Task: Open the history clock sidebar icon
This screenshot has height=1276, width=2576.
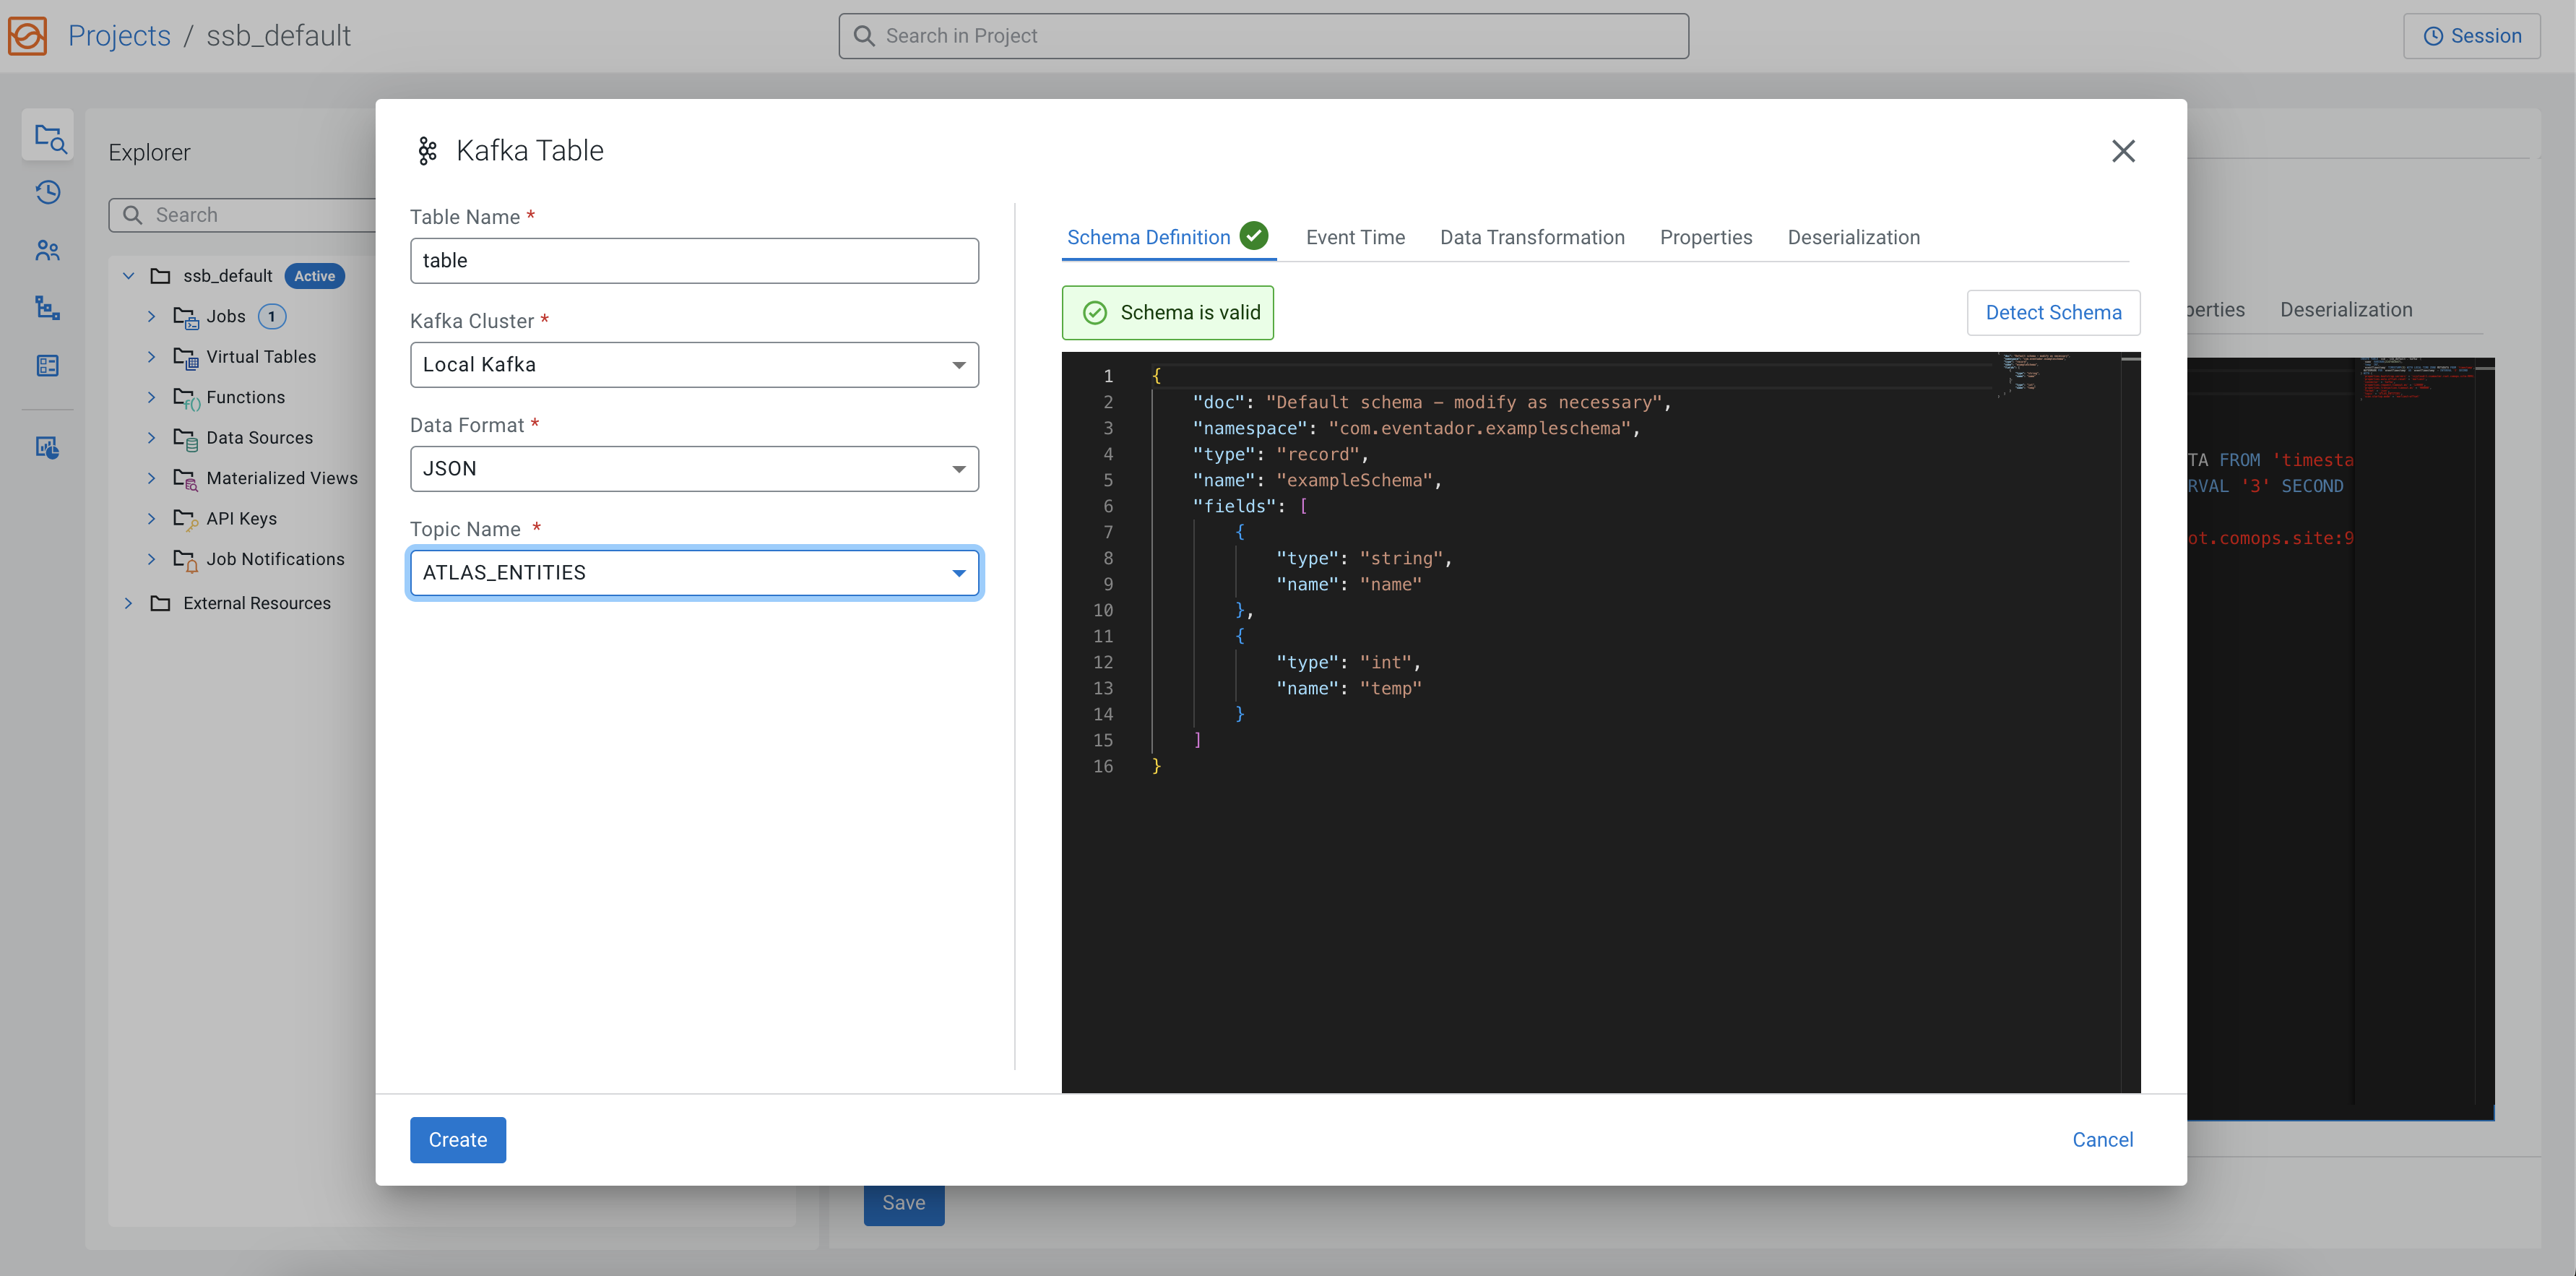Action: pyautogui.click(x=48, y=192)
